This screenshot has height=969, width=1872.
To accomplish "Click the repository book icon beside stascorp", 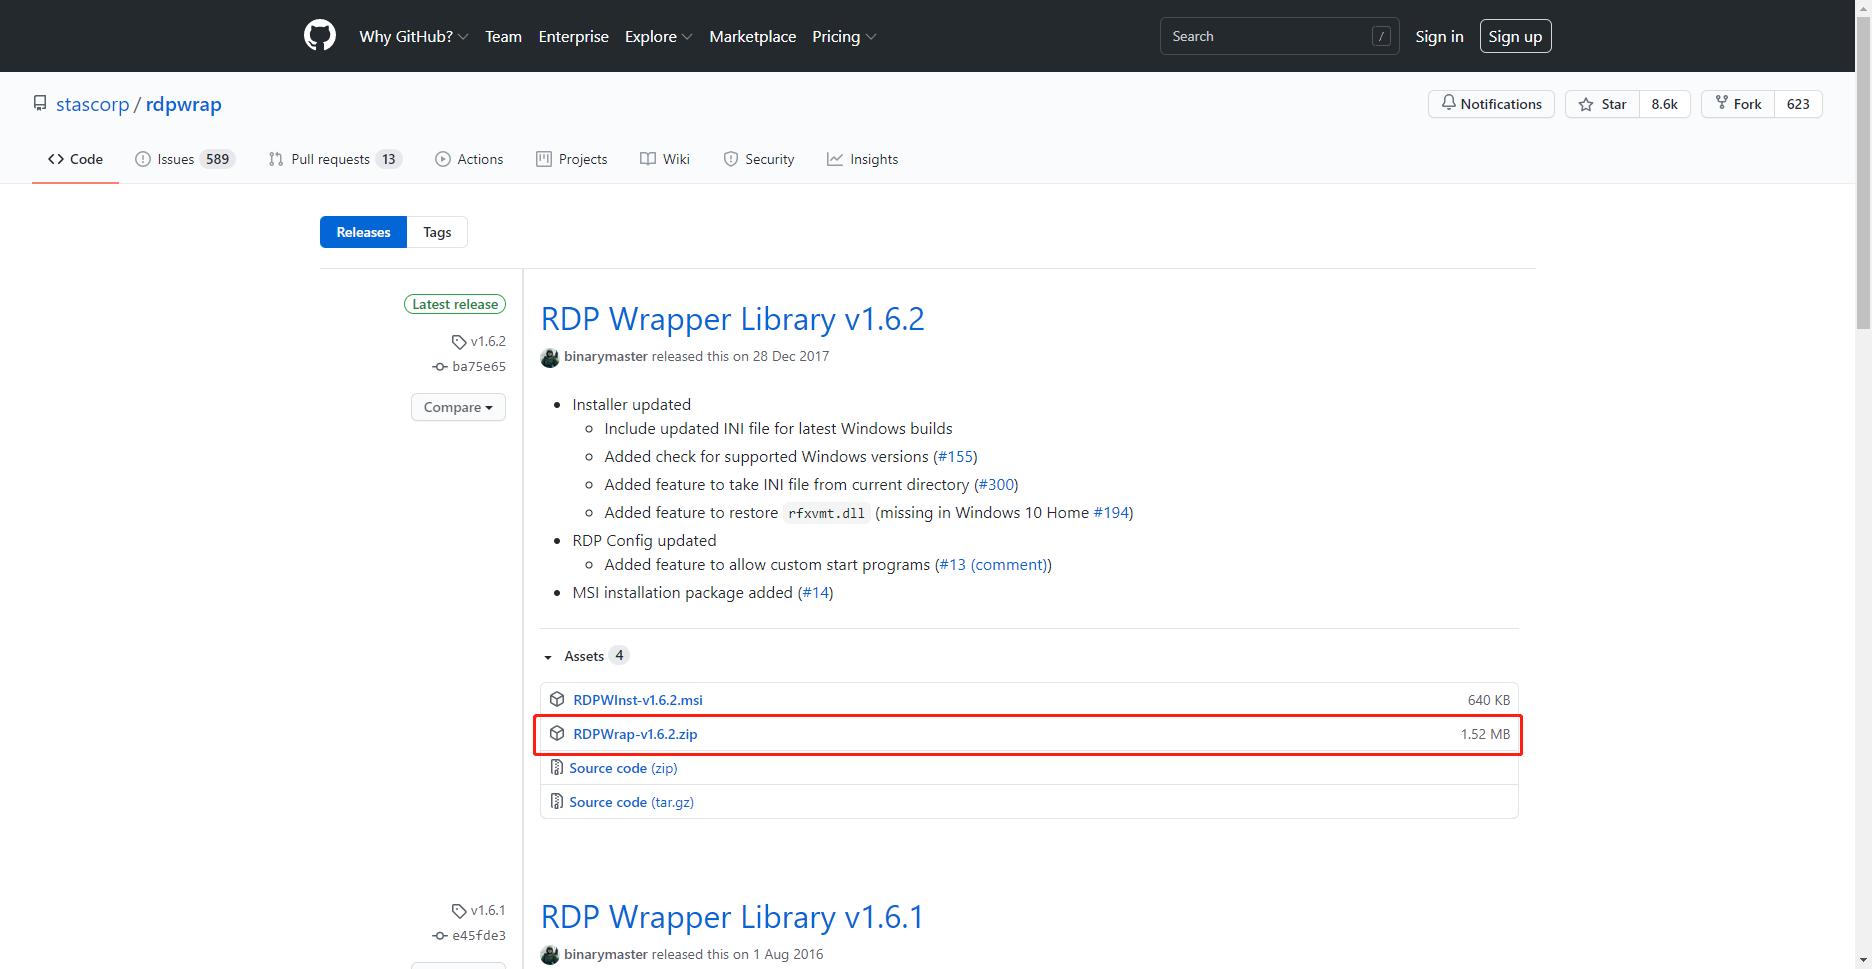I will (x=40, y=104).
